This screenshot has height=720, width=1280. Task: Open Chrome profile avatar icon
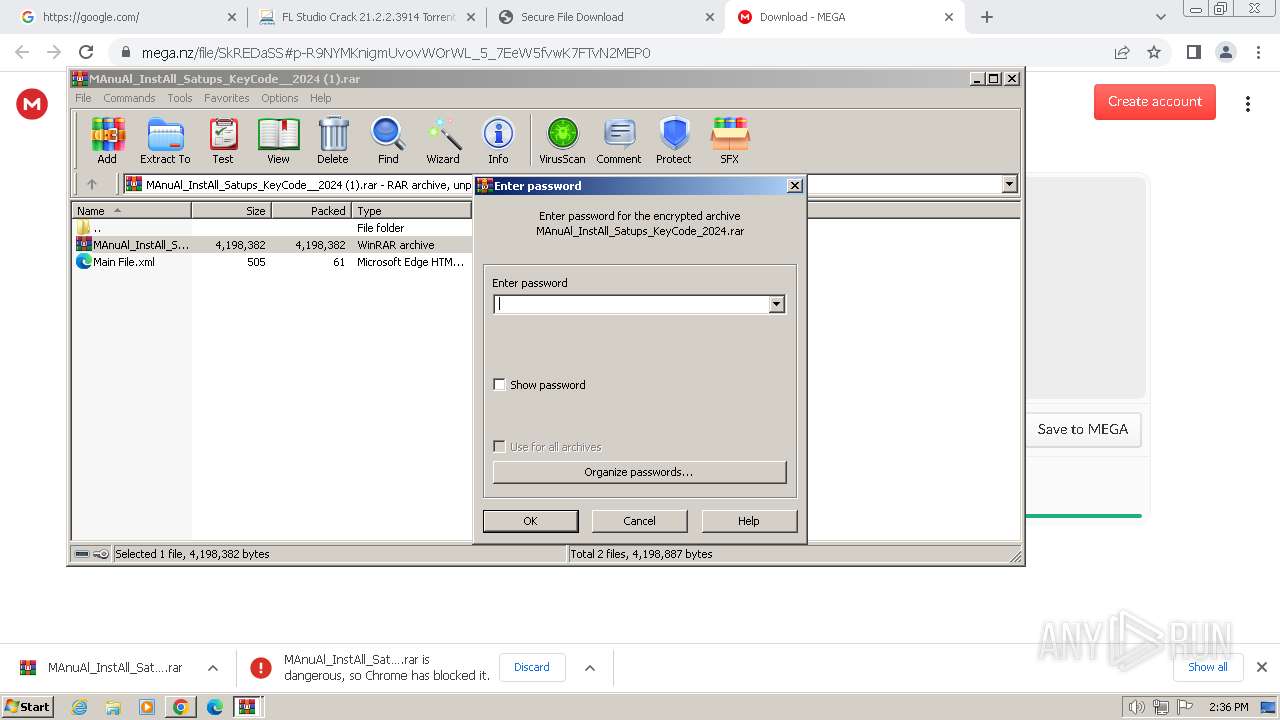(1225, 52)
